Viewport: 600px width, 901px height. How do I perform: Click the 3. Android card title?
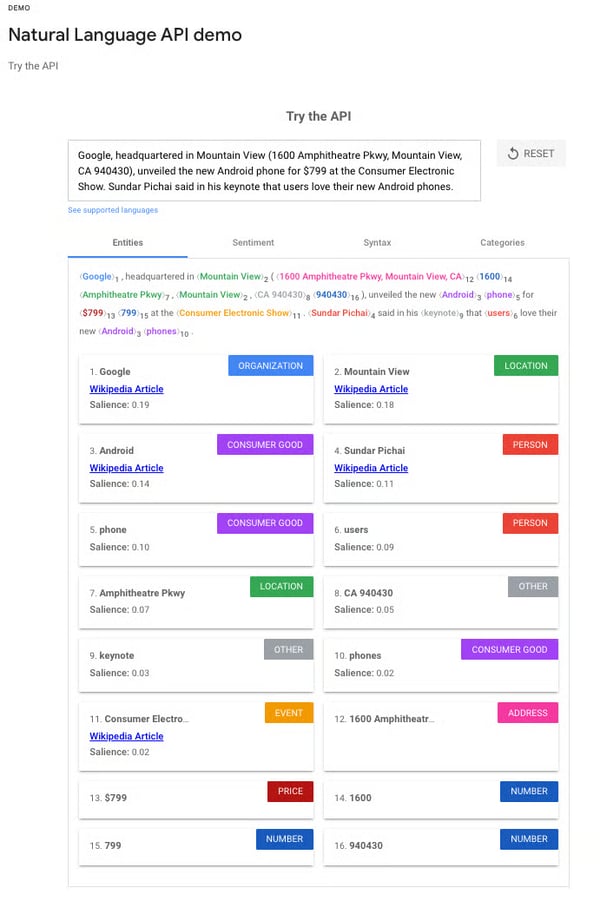[111, 450]
